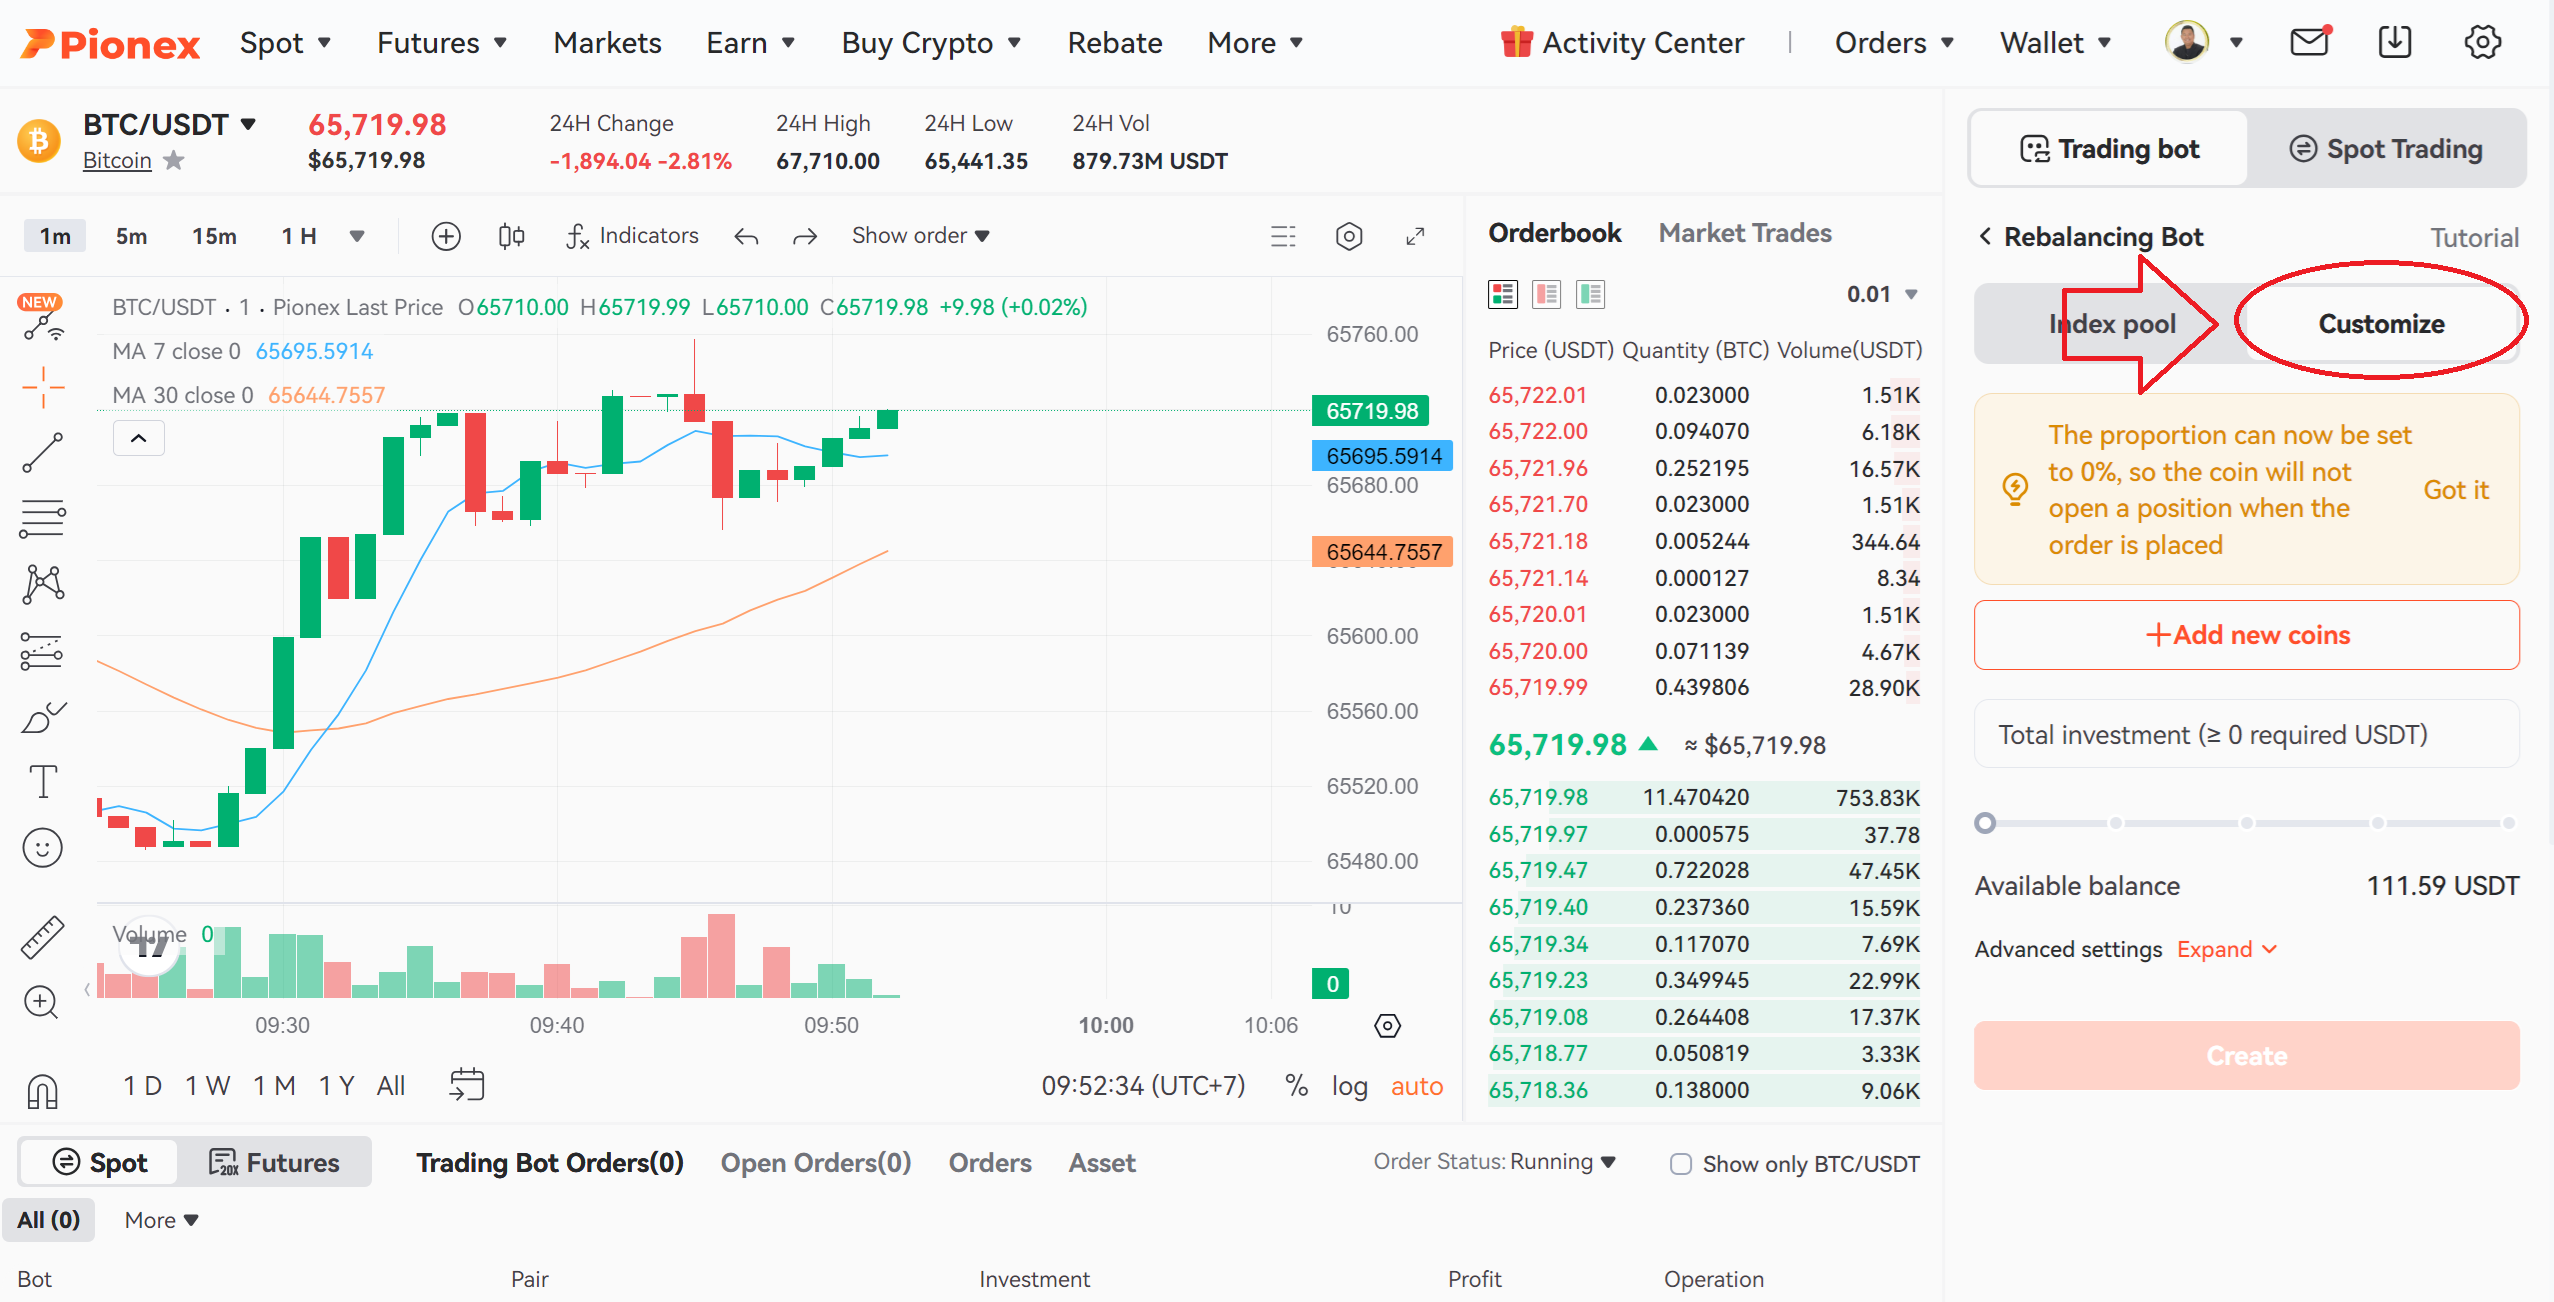Screen dimensions: 2554x1302
Task: Toggle log scale on chart
Action: pos(1349,1086)
